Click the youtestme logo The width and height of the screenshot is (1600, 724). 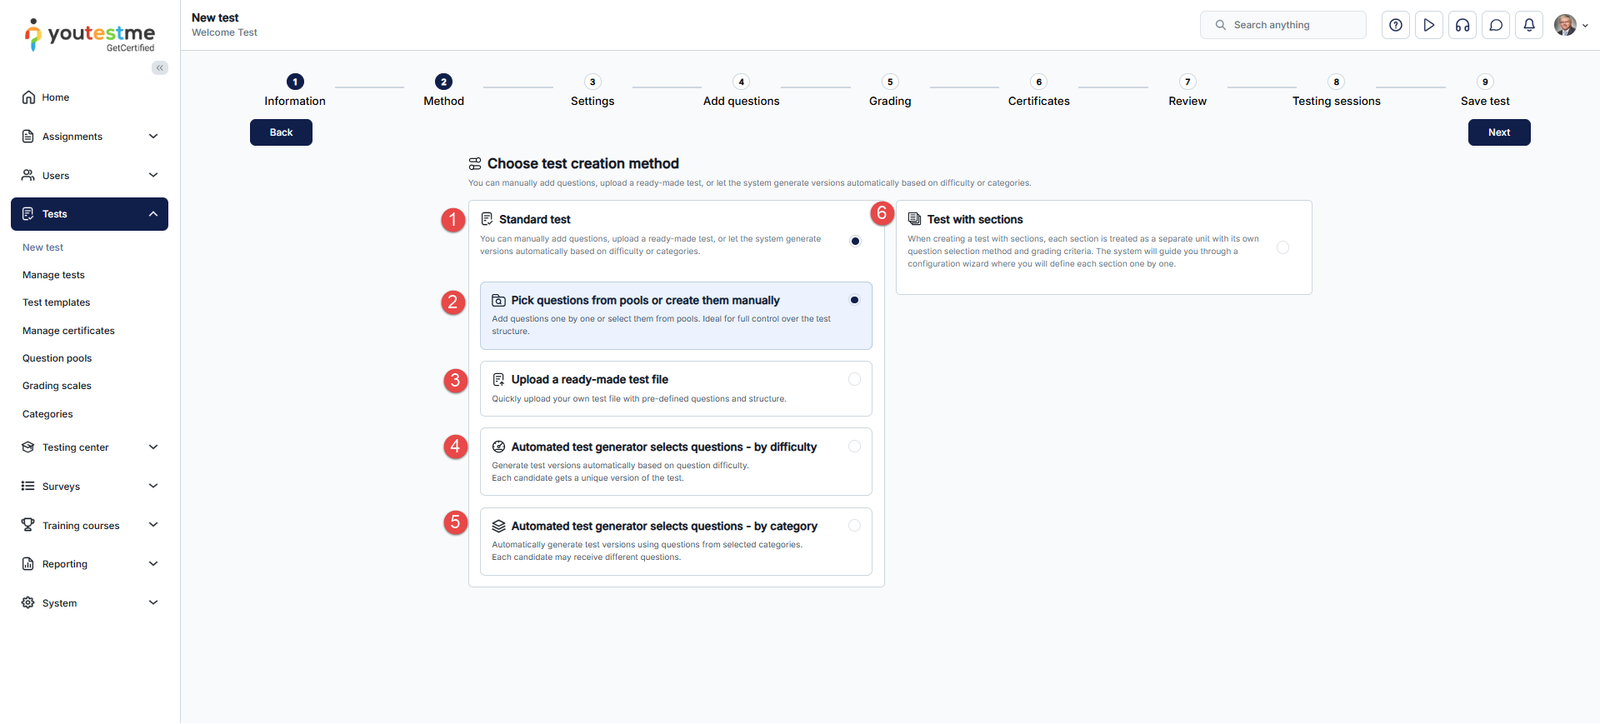(x=90, y=34)
